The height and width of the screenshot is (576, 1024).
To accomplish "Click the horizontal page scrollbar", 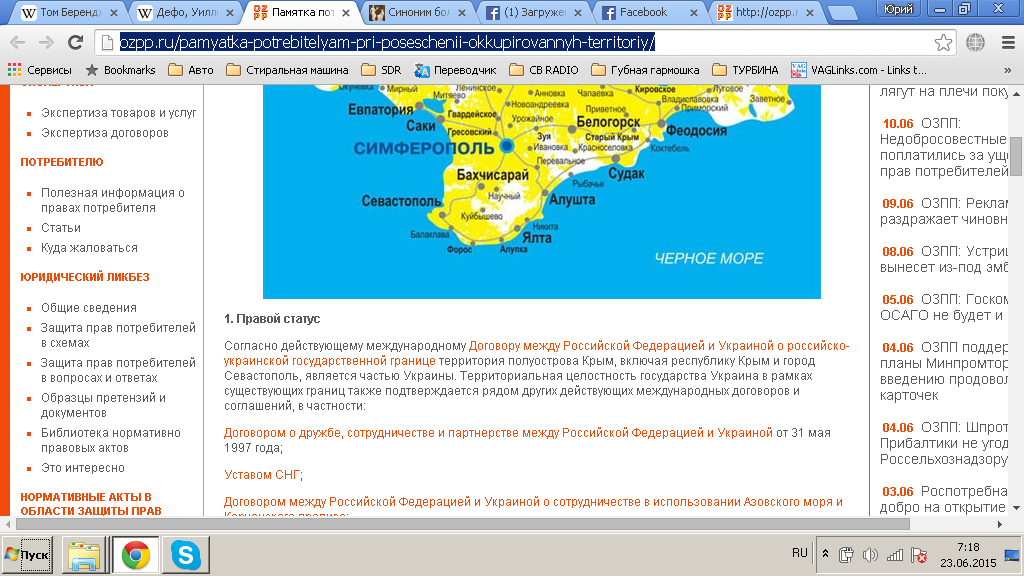I will click(462, 524).
